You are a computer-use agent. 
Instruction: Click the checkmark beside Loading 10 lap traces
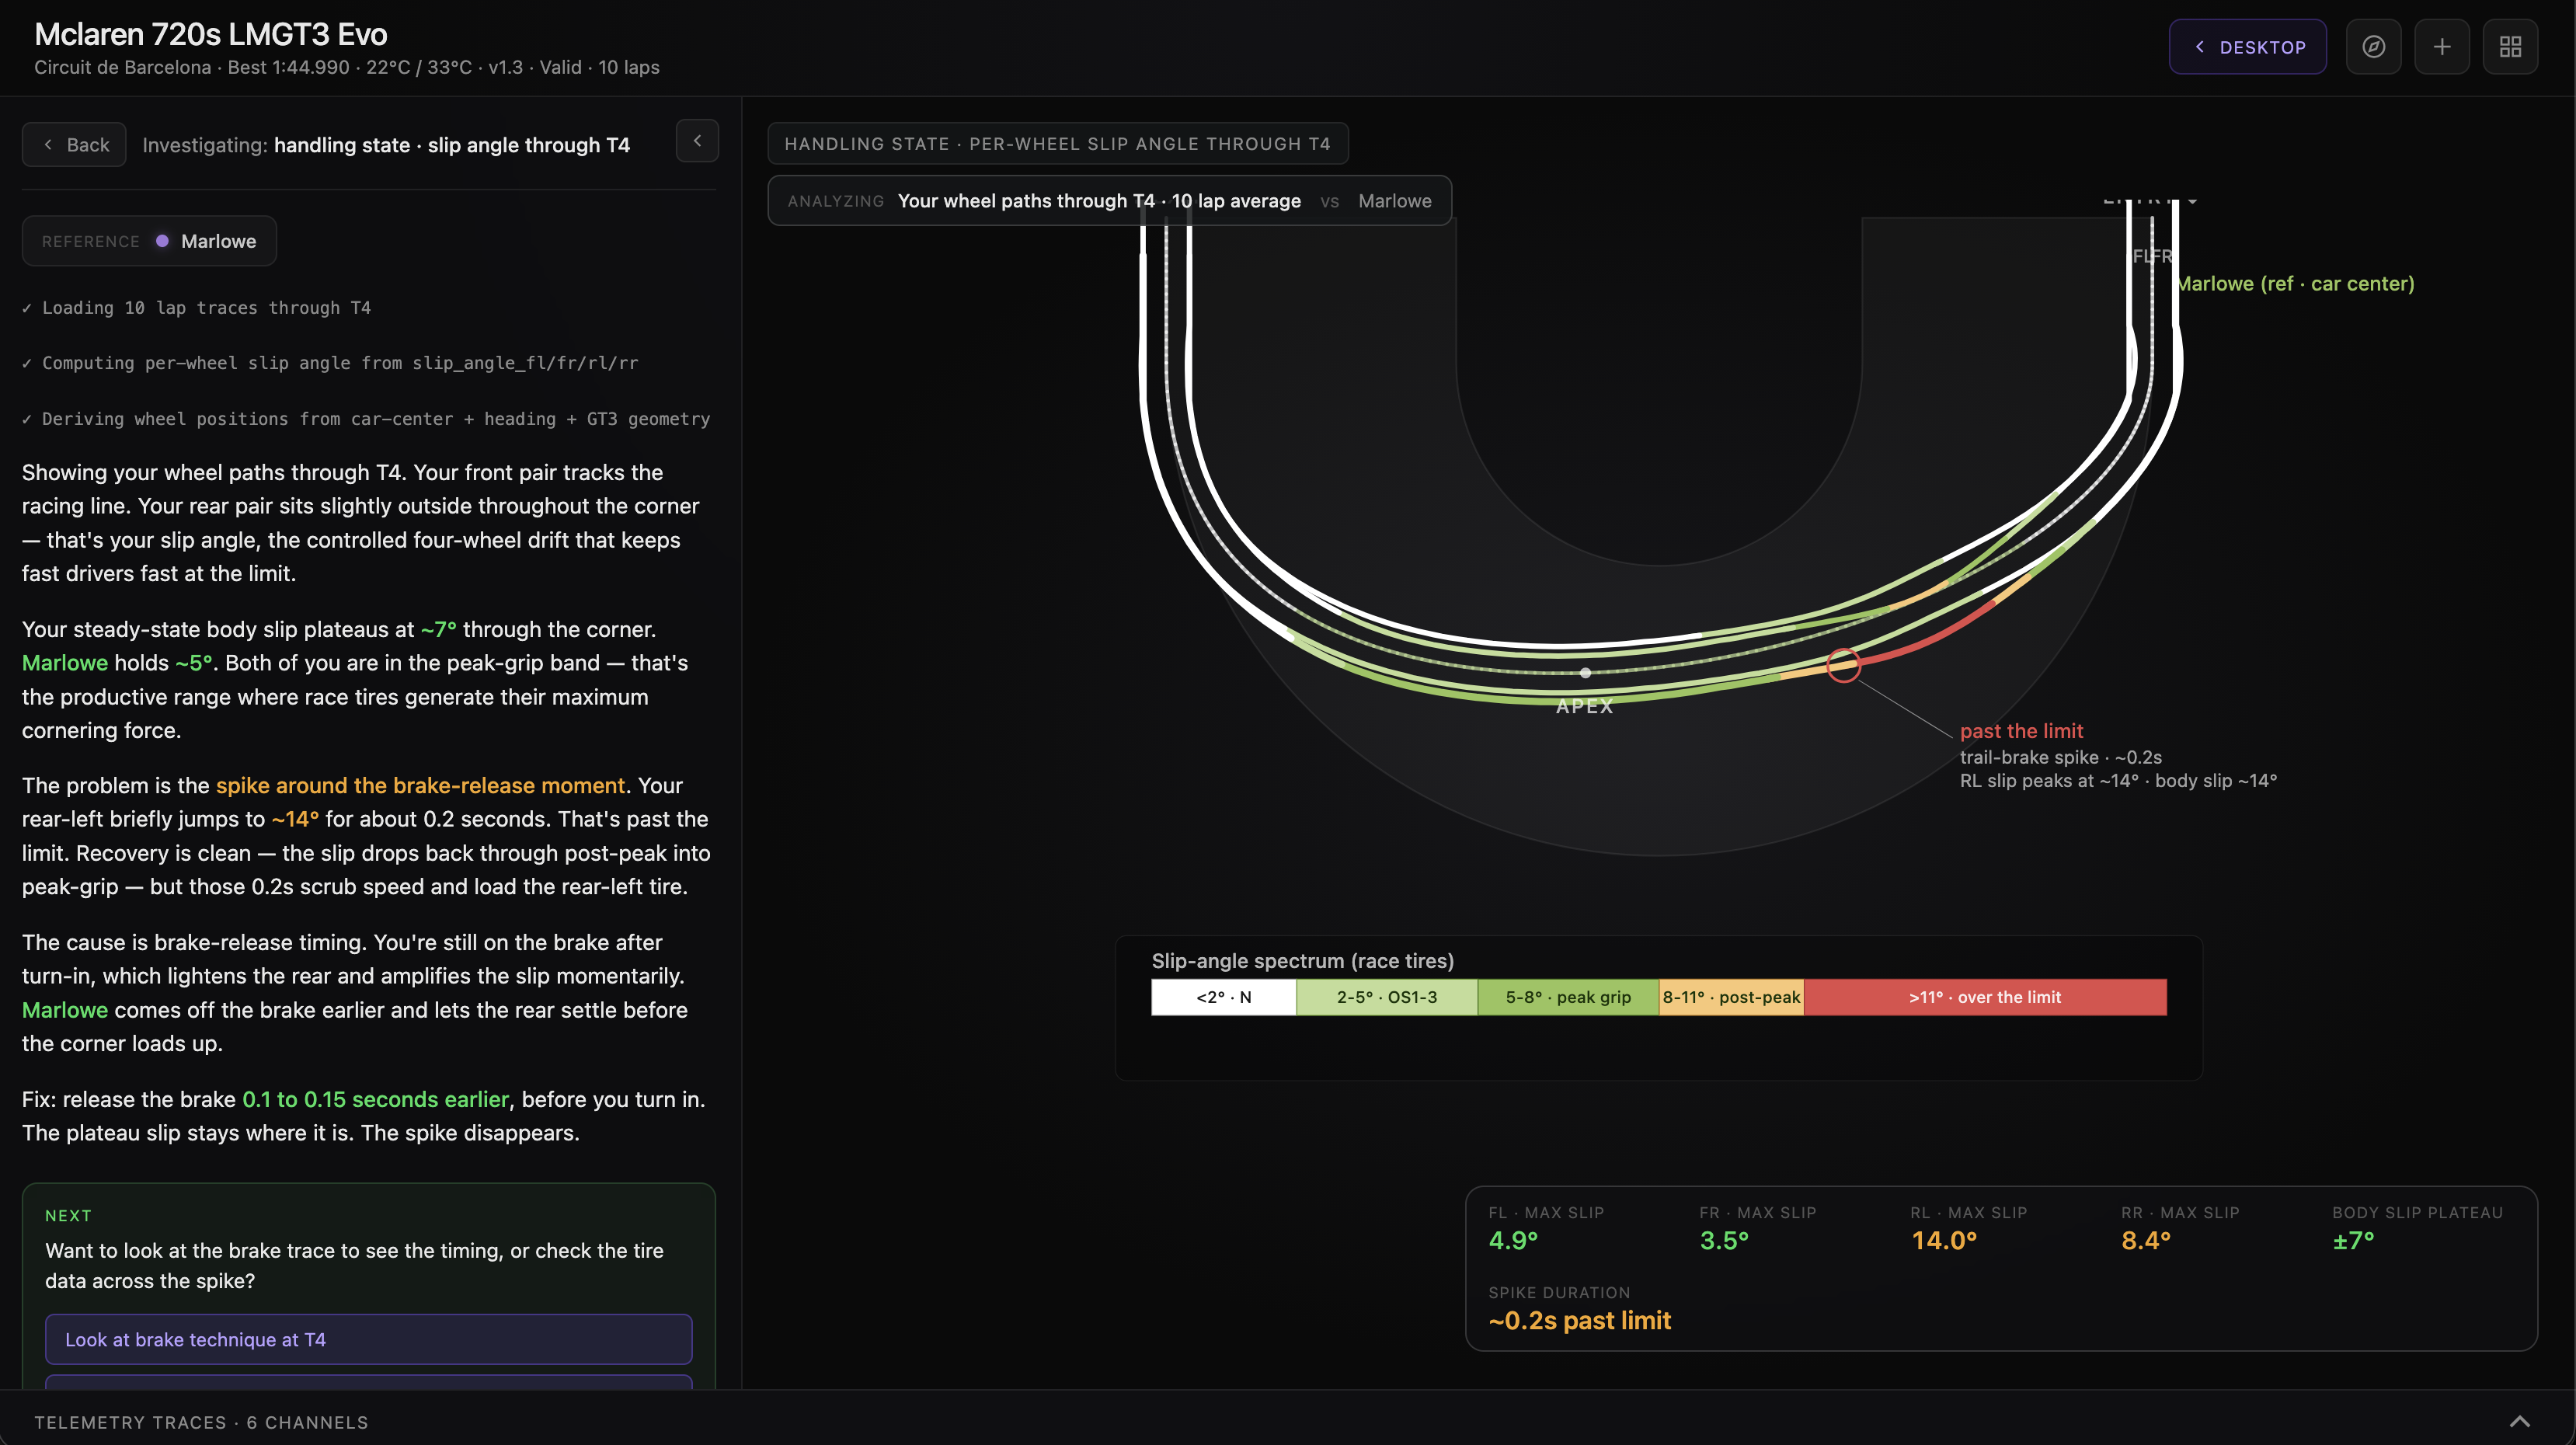click(x=27, y=308)
